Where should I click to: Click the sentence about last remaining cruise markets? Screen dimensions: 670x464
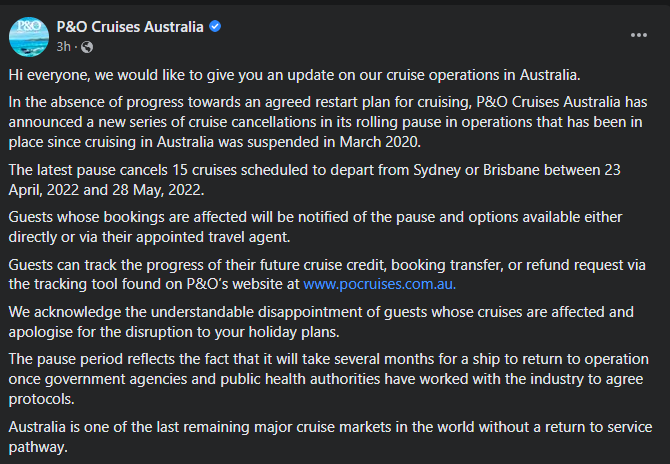[x=330, y=437]
